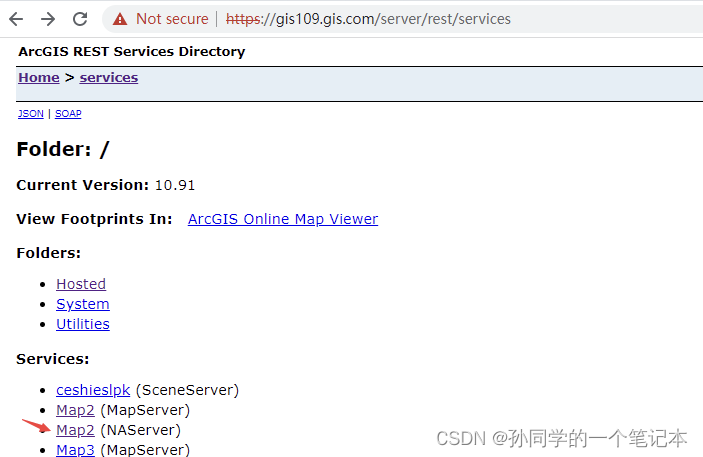703x457 pixels.
Task: Go back with the browser back arrow
Action: pyautogui.click(x=16, y=19)
